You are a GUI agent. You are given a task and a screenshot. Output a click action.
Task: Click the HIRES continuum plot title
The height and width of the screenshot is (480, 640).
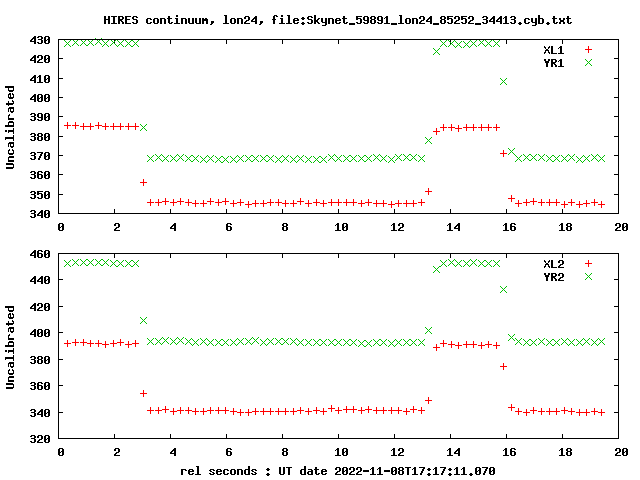coord(337,20)
